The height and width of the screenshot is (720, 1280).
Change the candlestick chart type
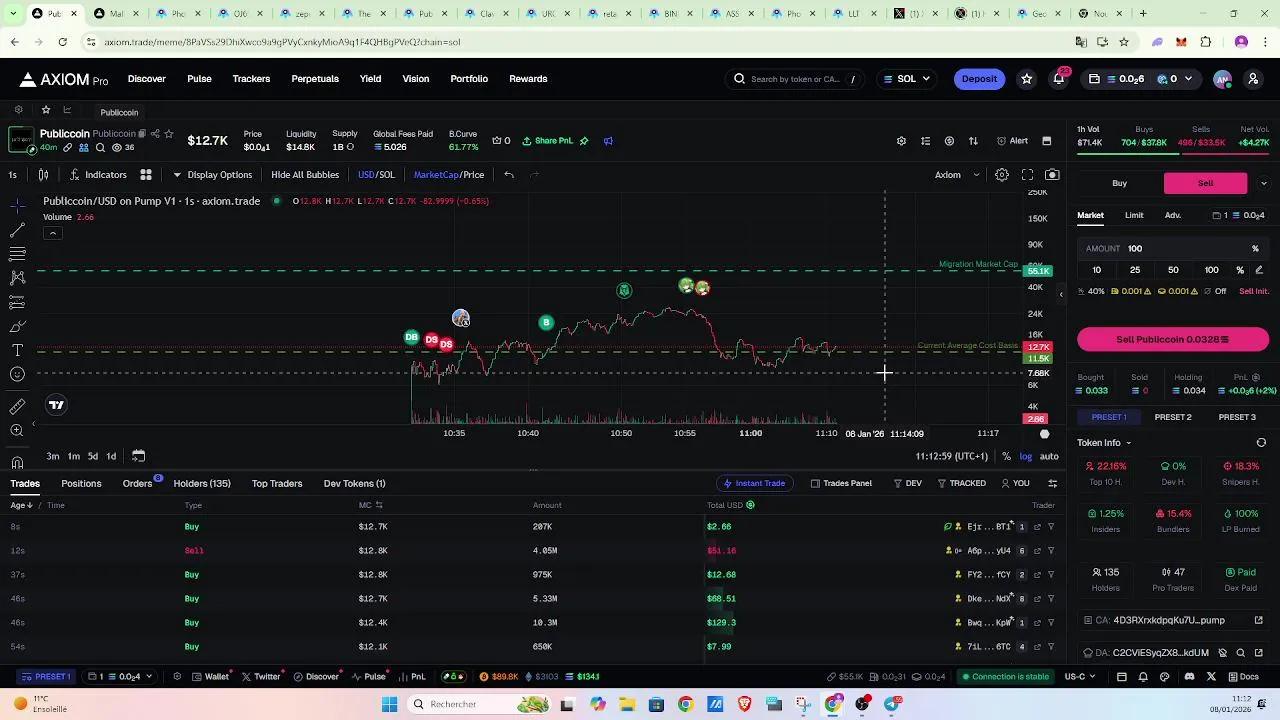click(43, 175)
